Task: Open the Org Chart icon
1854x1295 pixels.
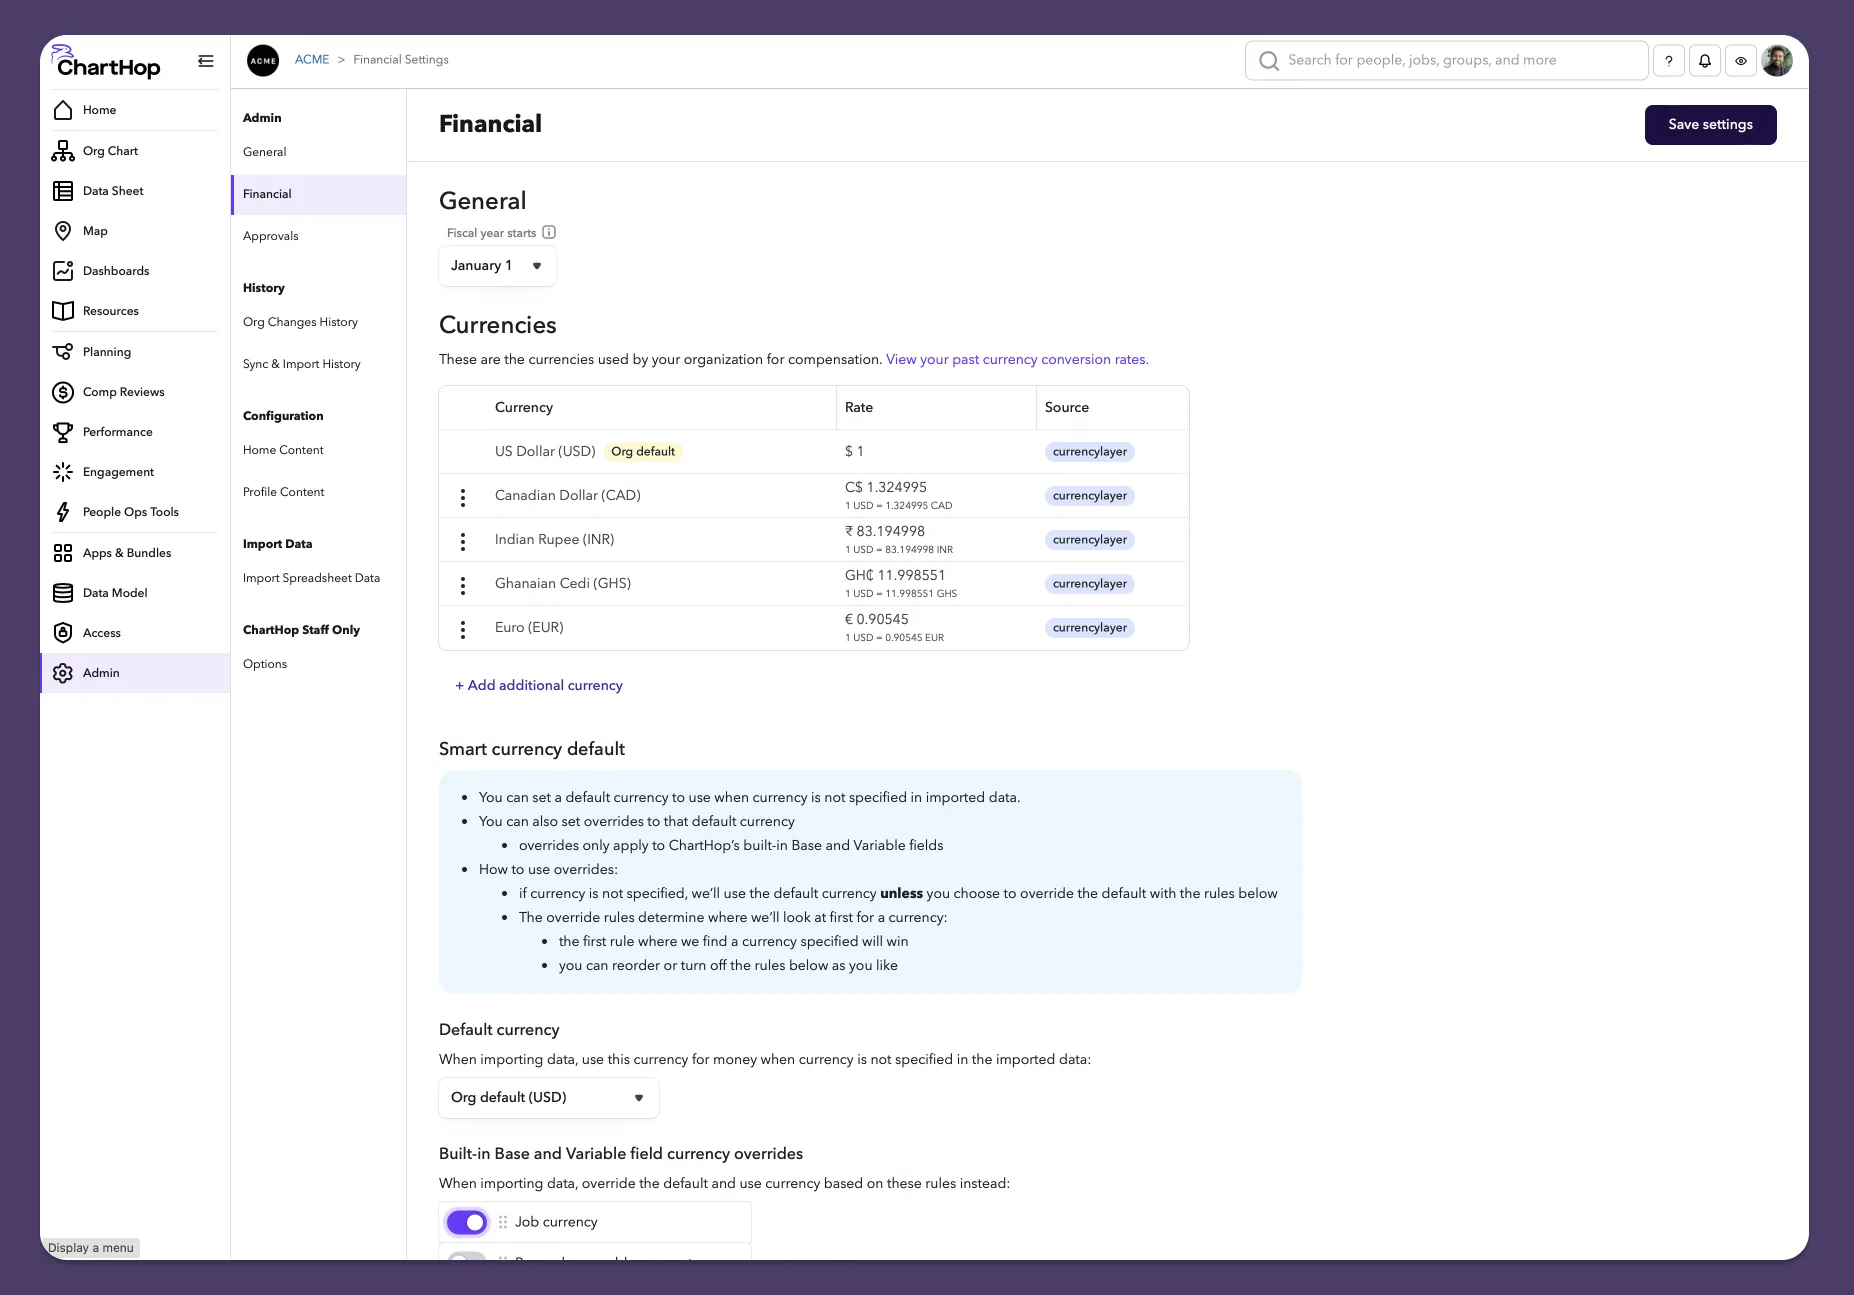Action: [x=63, y=151]
